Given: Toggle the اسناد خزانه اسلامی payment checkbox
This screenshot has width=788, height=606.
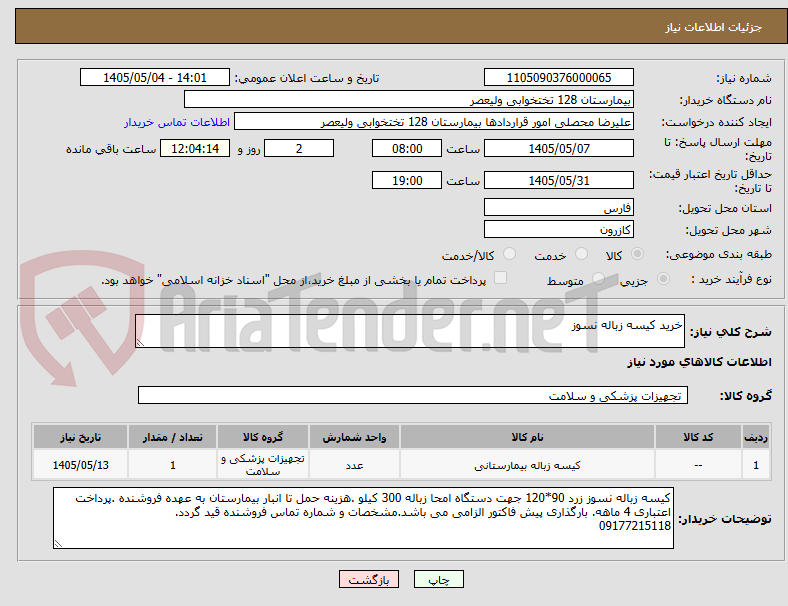Looking at the screenshot, I should click(501, 278).
